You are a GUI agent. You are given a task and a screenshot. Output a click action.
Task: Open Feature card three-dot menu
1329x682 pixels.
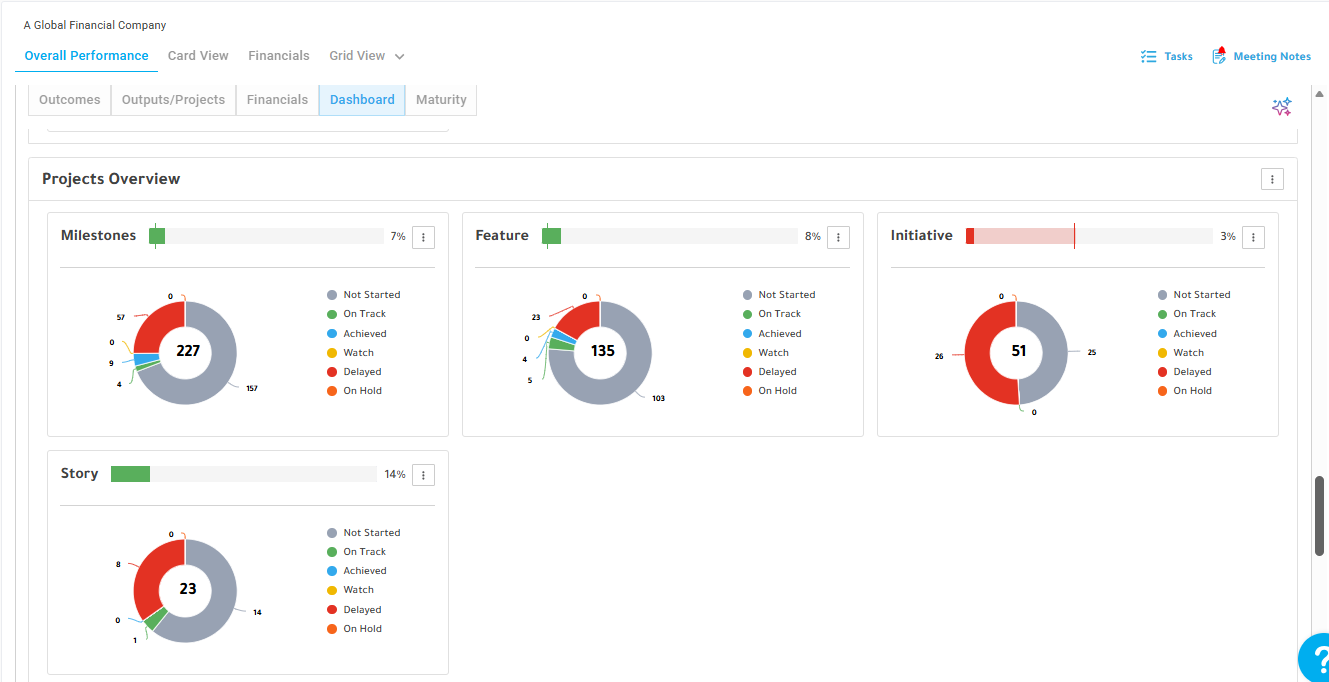pyautogui.click(x=838, y=237)
